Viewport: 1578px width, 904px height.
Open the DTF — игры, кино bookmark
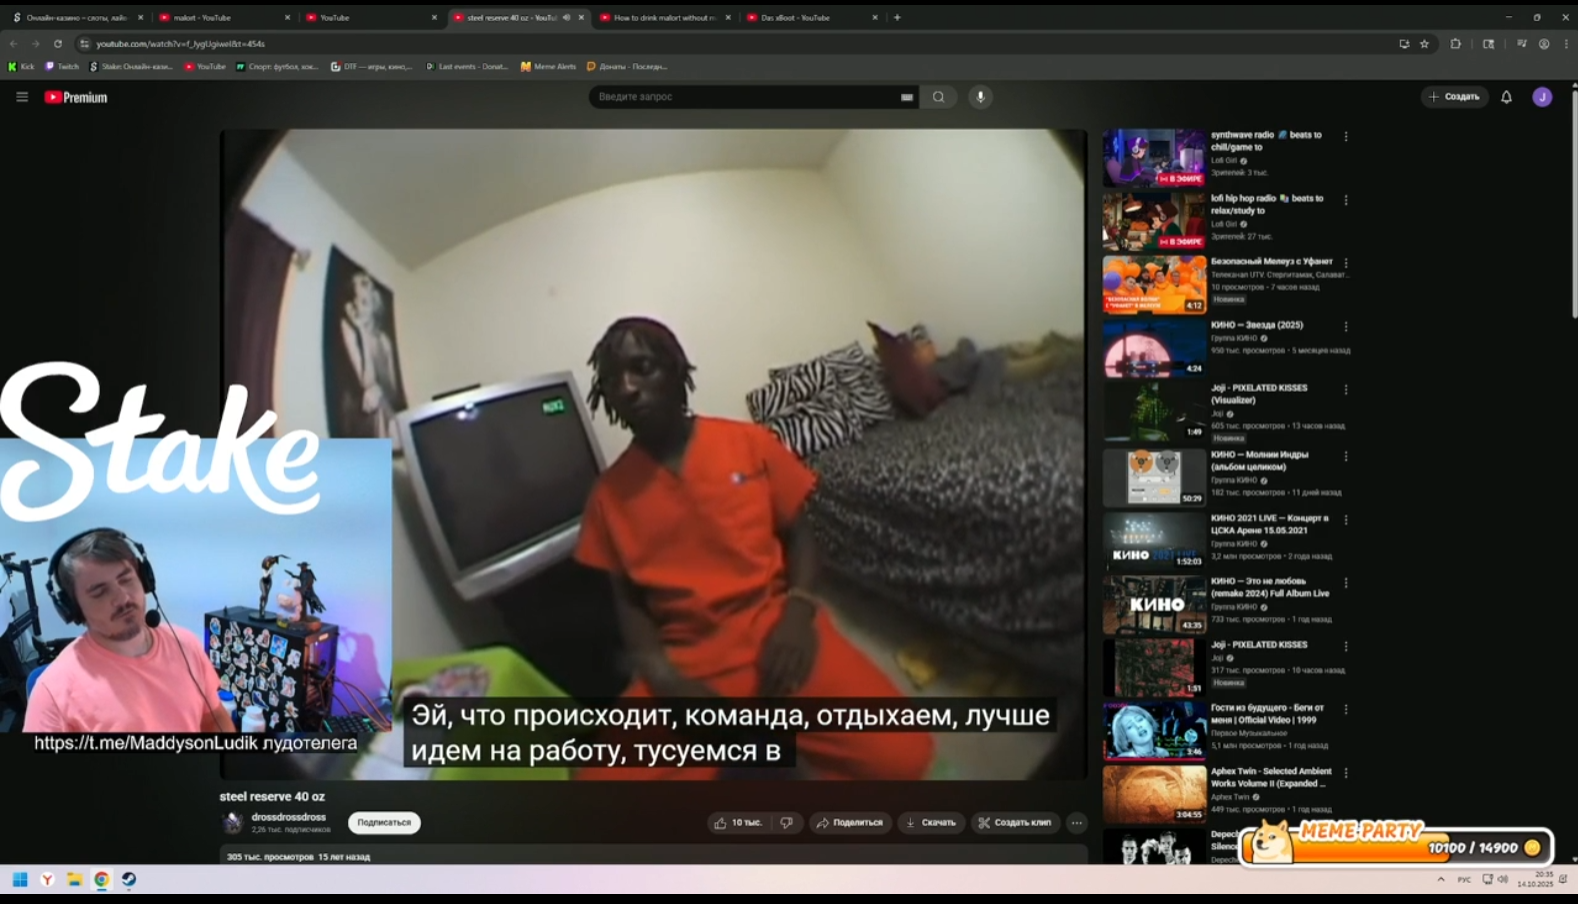371,67
